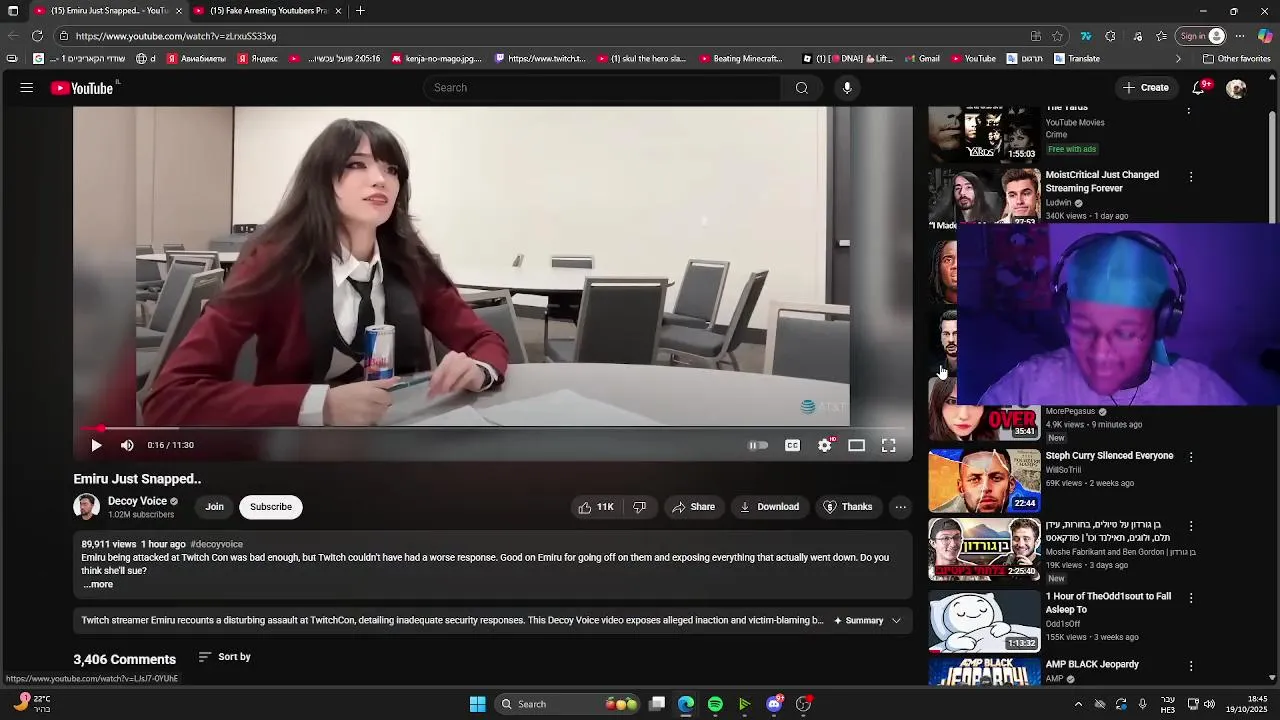Open a new browser tab plus button
Viewport: 1280px width, 720px height.
360,11
